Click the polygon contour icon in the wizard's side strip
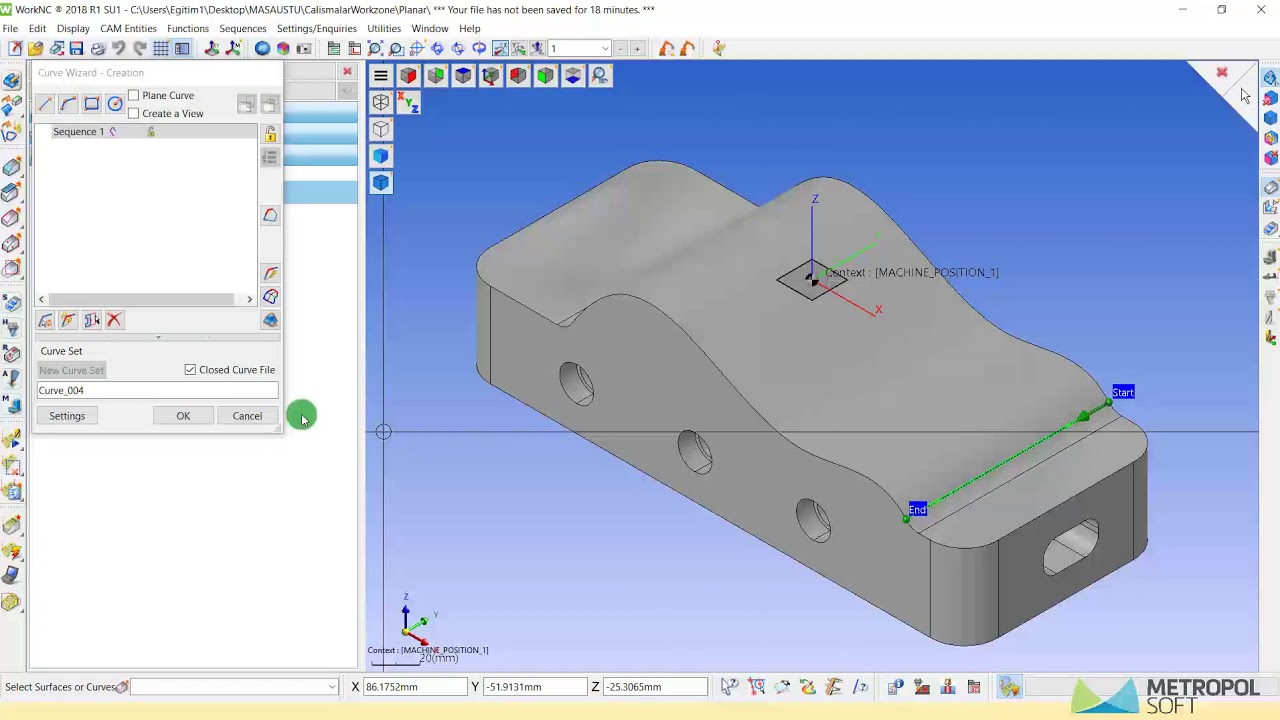This screenshot has height=720, width=1280. coord(270,216)
